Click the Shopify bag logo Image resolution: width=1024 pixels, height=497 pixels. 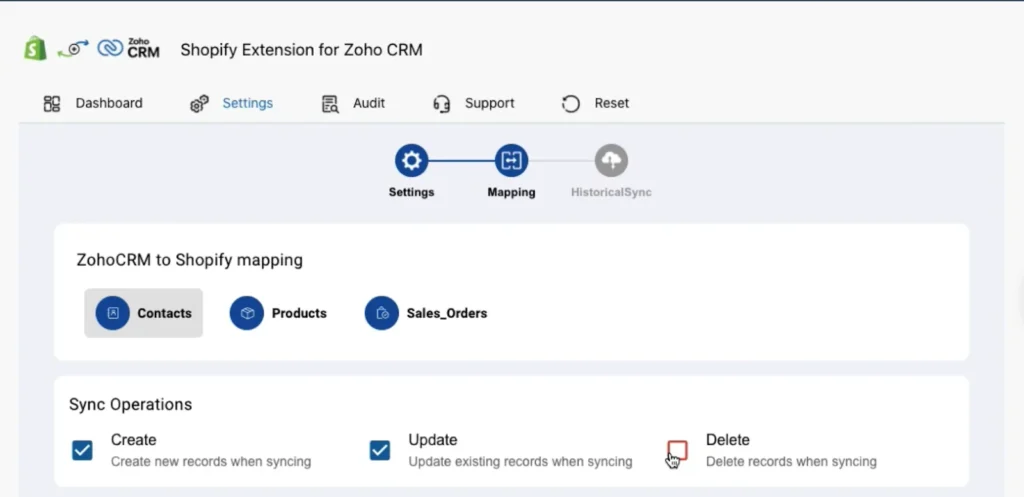35,49
